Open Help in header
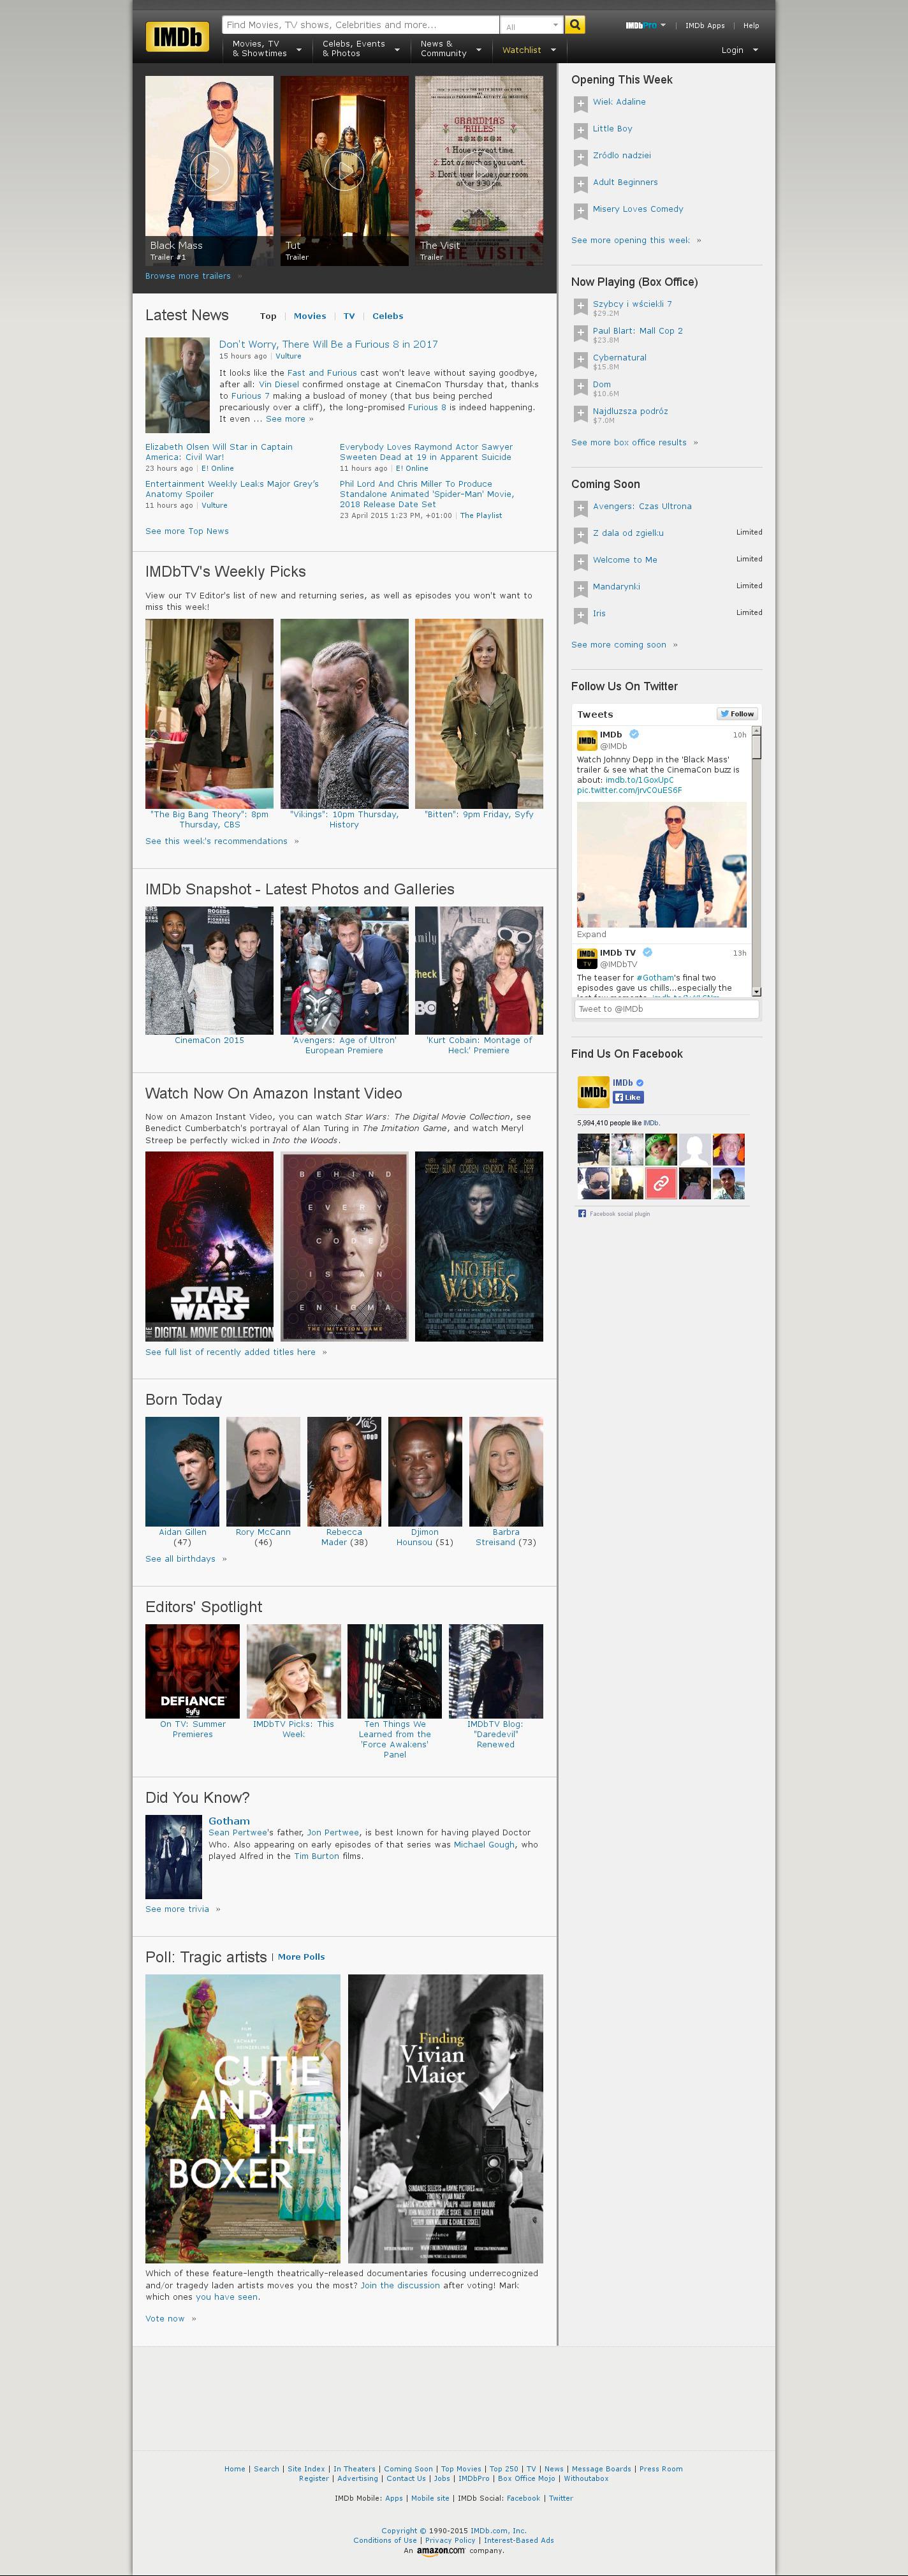908x2576 pixels. pyautogui.click(x=751, y=25)
